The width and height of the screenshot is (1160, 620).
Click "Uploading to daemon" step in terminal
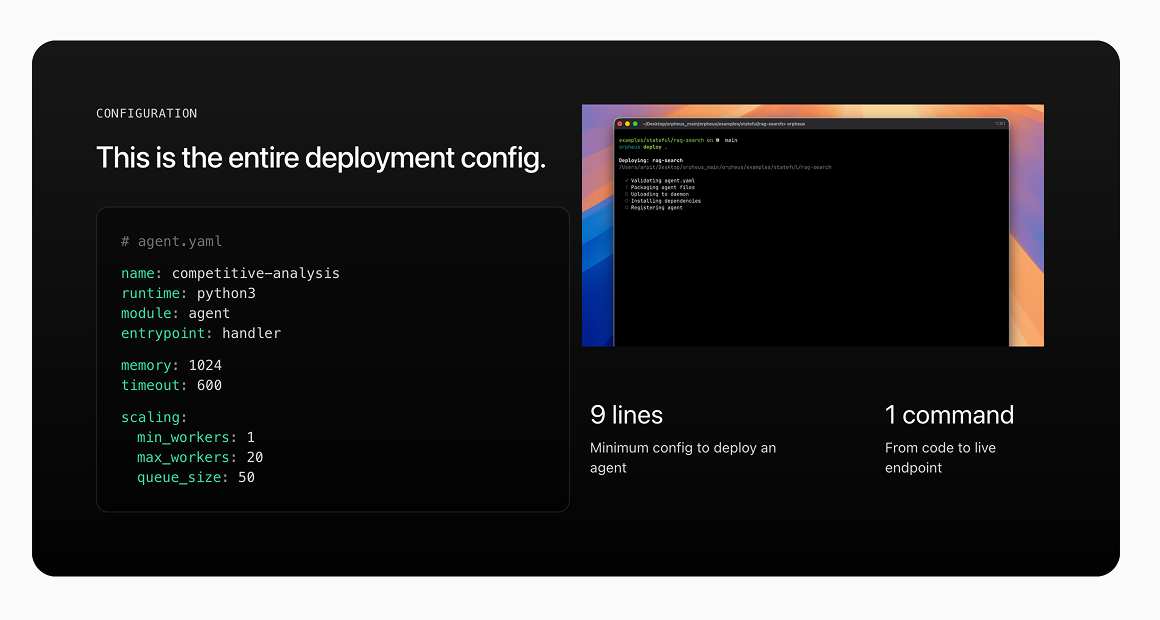point(657,194)
